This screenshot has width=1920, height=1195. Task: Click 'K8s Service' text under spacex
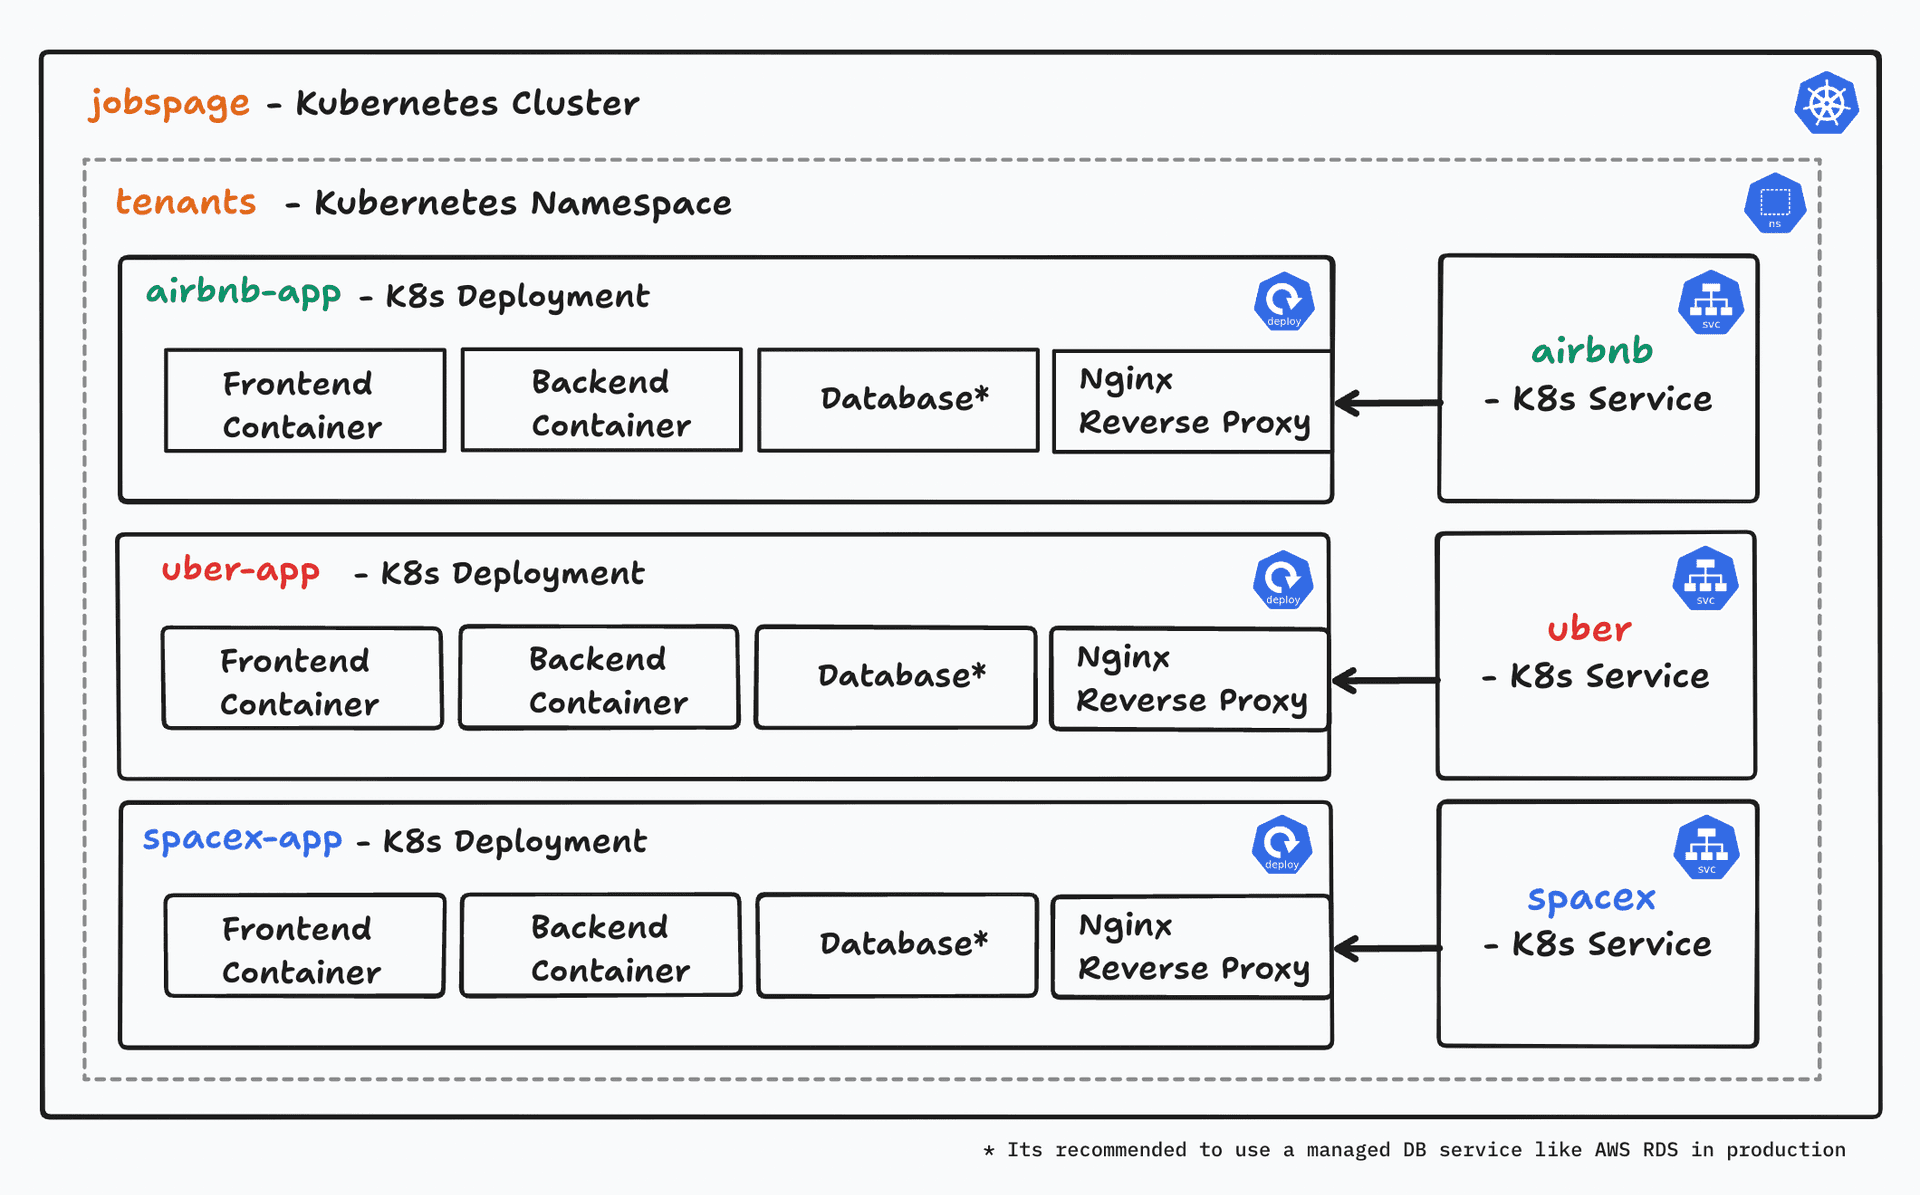pos(1611,944)
